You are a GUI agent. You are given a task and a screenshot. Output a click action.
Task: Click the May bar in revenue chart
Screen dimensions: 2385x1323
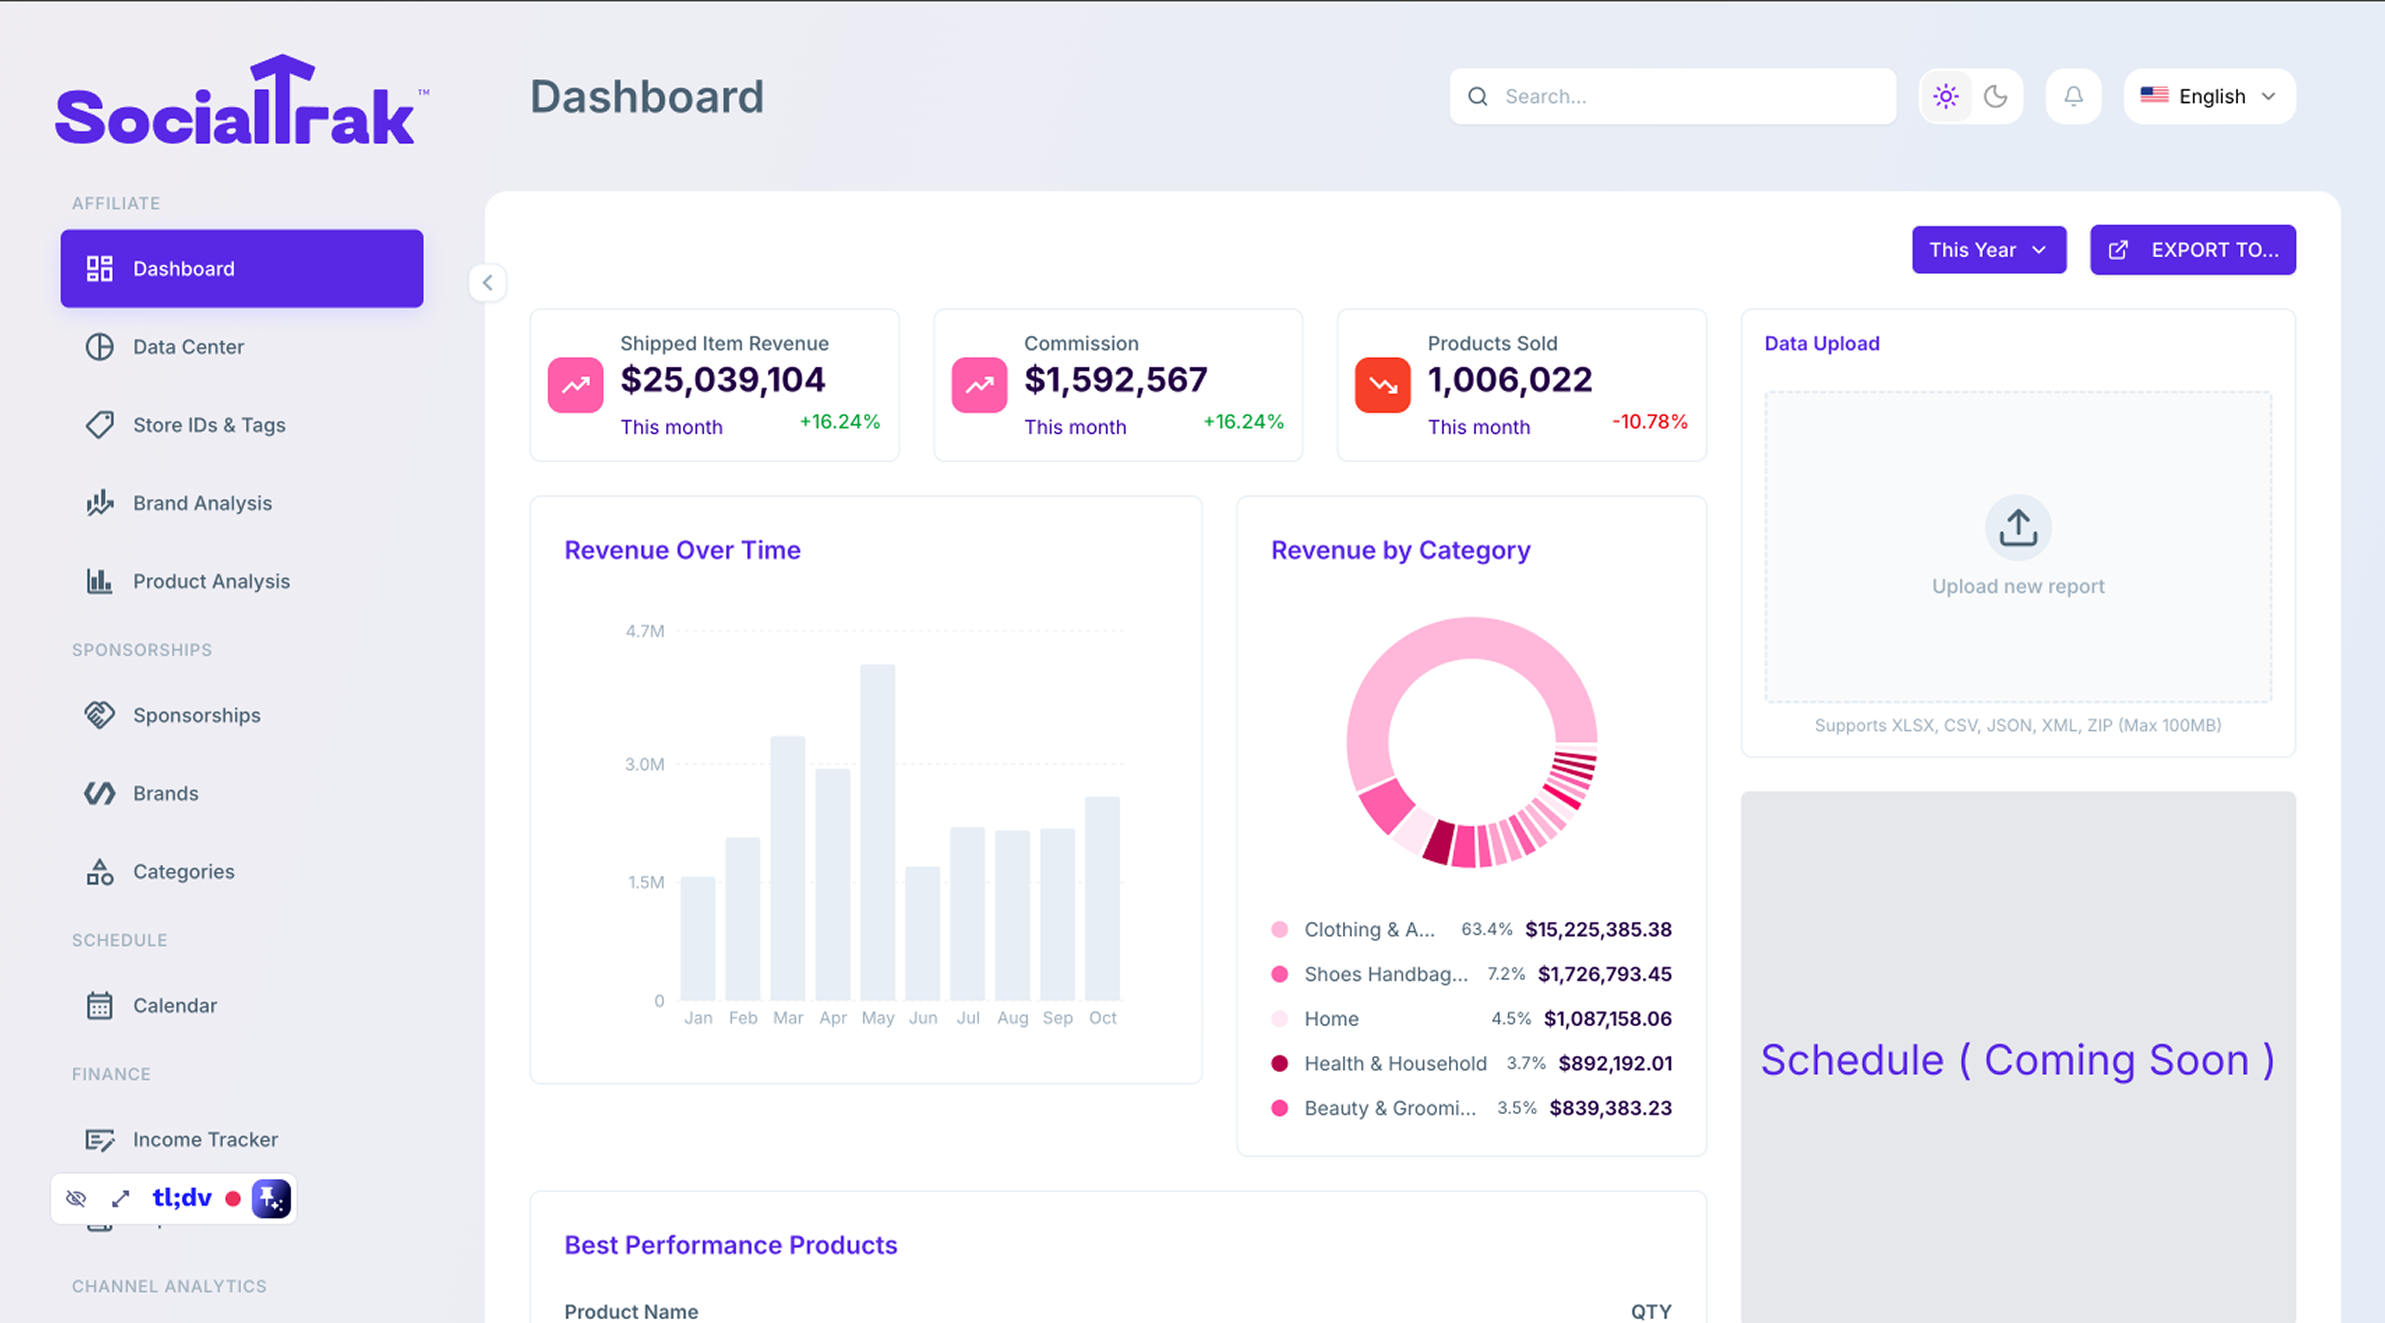point(878,832)
